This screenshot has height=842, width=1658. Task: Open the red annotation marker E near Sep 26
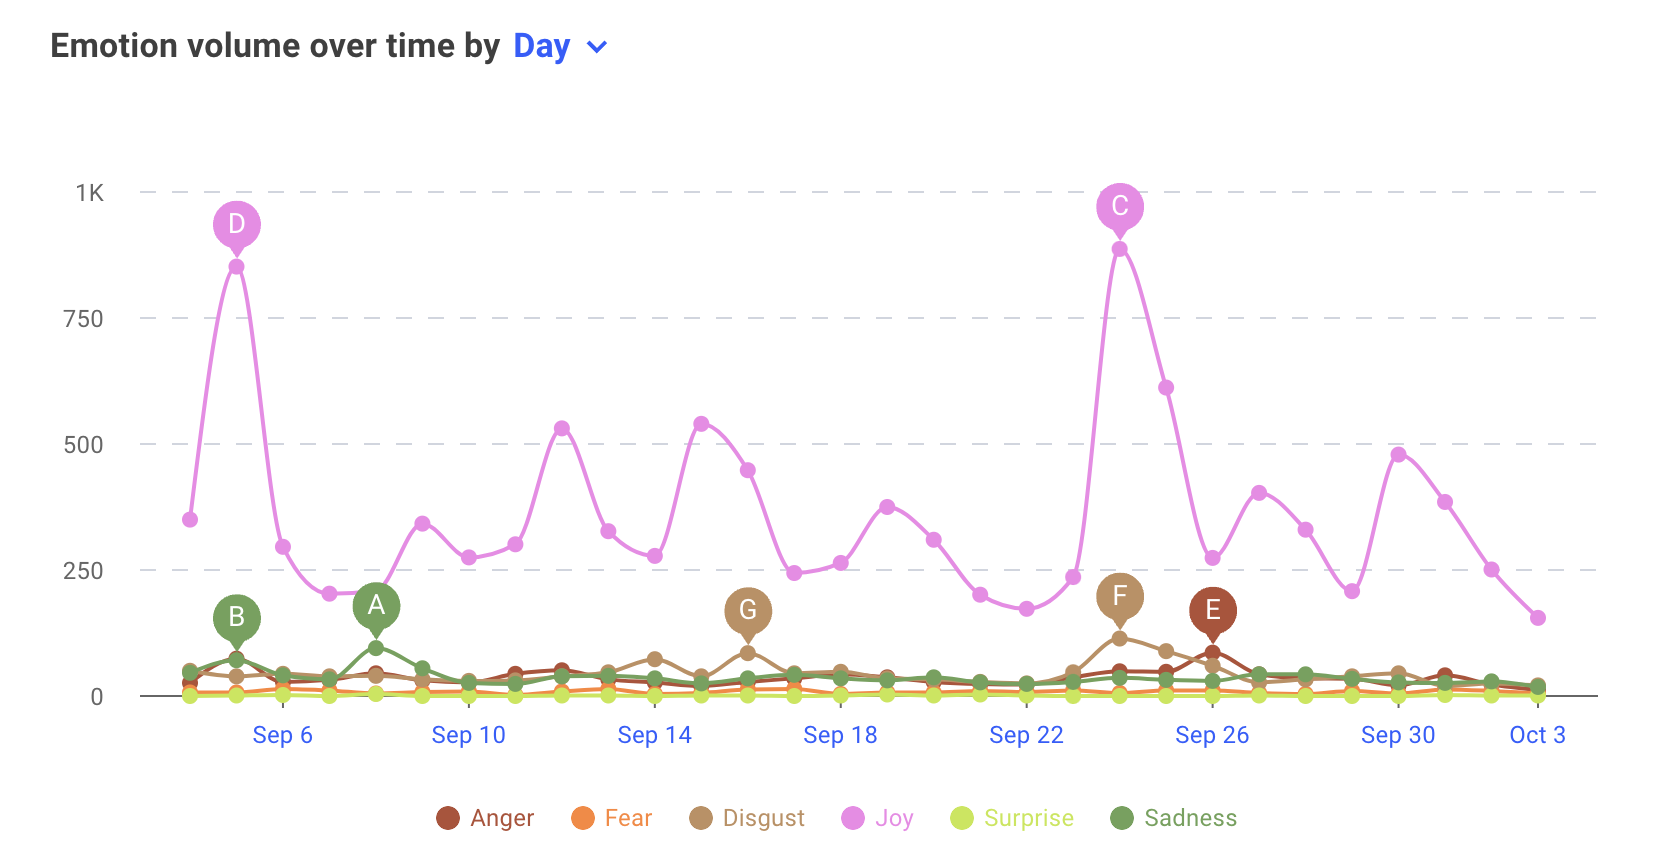coord(1212,607)
